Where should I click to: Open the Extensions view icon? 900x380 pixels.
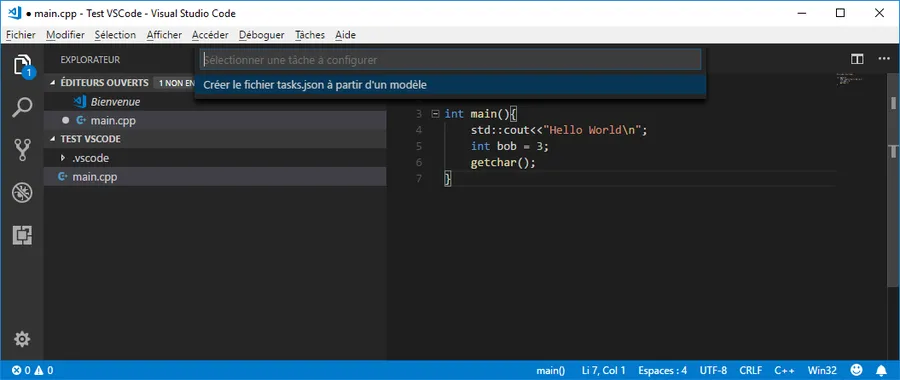click(x=22, y=235)
